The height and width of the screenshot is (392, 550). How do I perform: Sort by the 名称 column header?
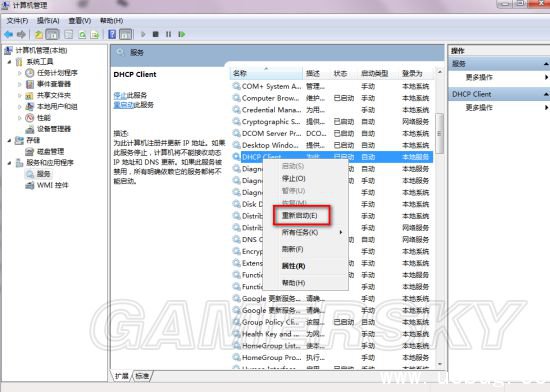(x=267, y=73)
